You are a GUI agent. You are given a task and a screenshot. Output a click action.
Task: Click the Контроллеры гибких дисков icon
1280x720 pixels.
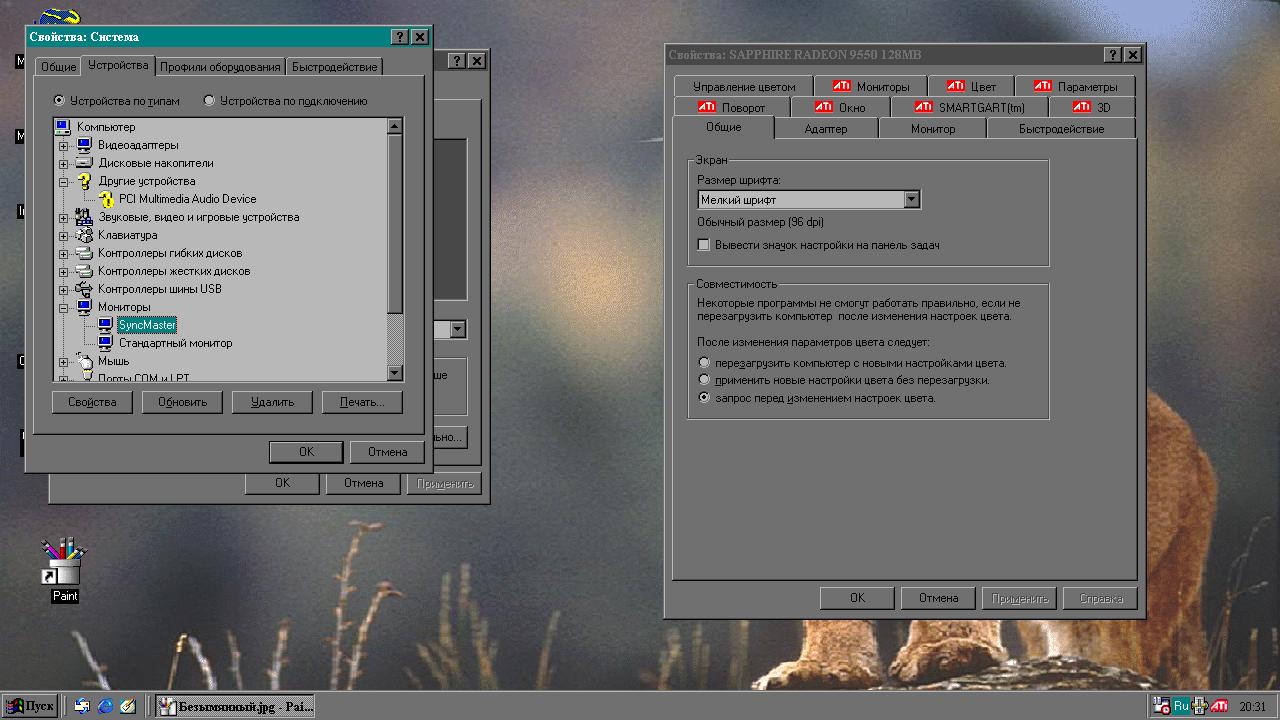tap(84, 253)
